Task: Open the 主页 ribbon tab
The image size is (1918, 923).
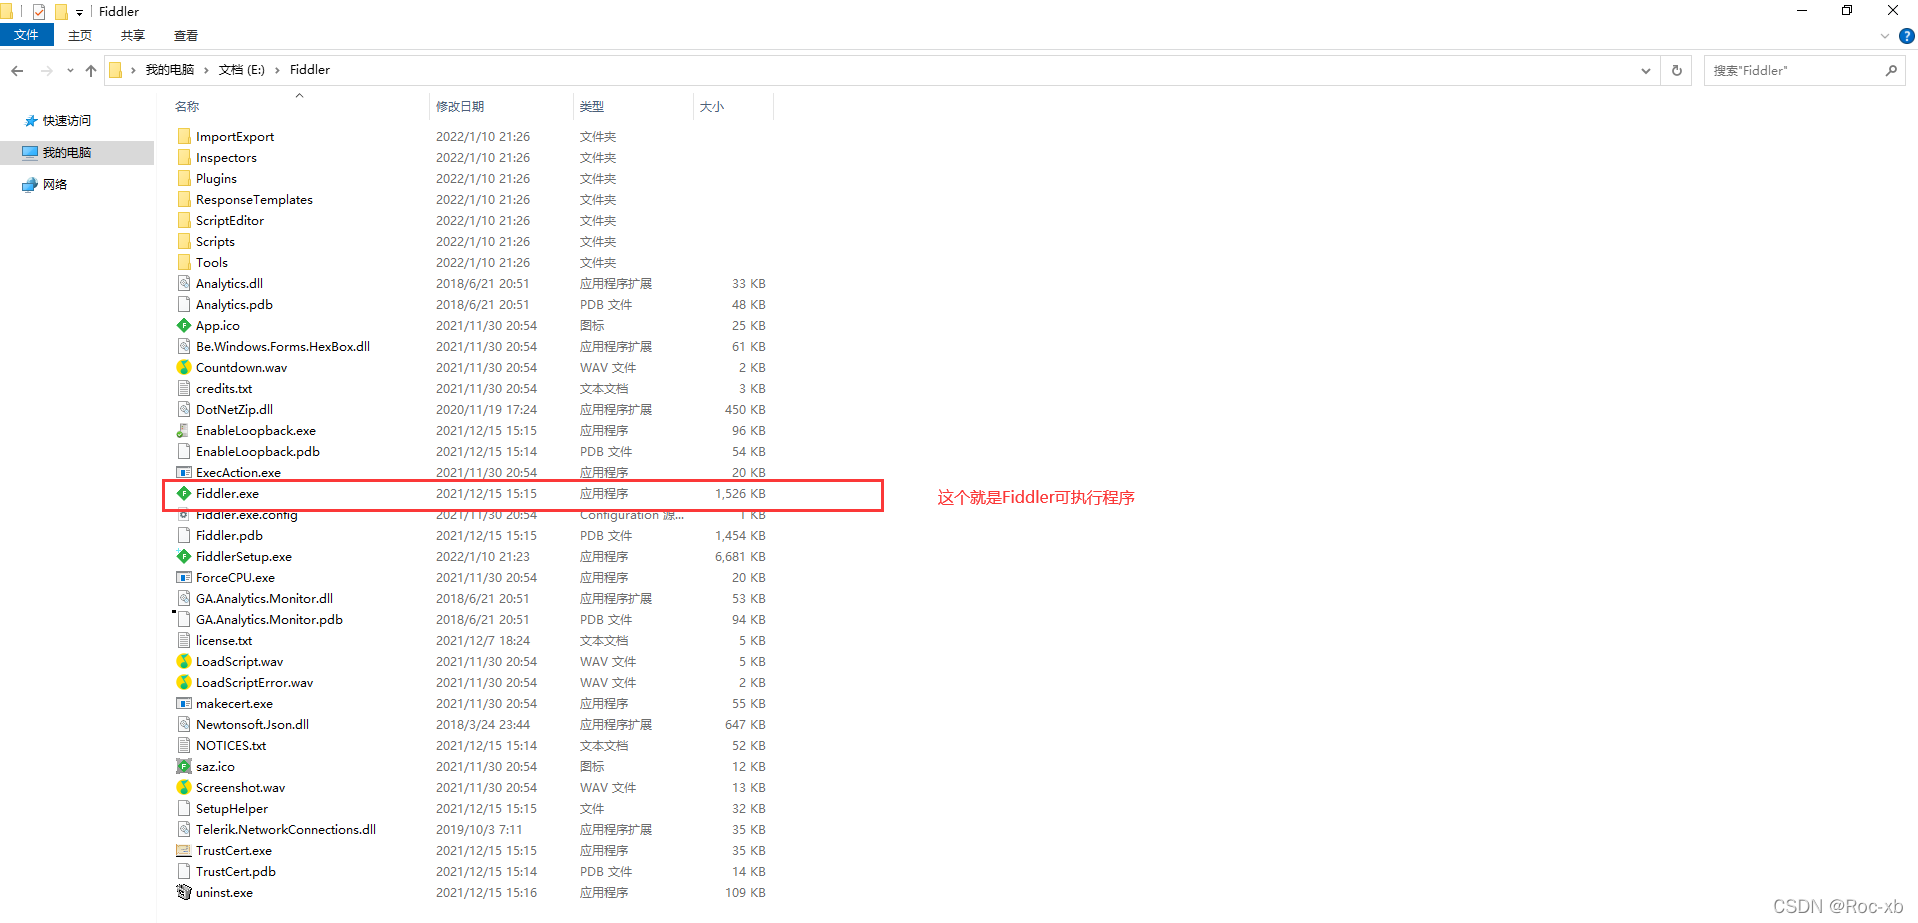Action: pos(80,35)
